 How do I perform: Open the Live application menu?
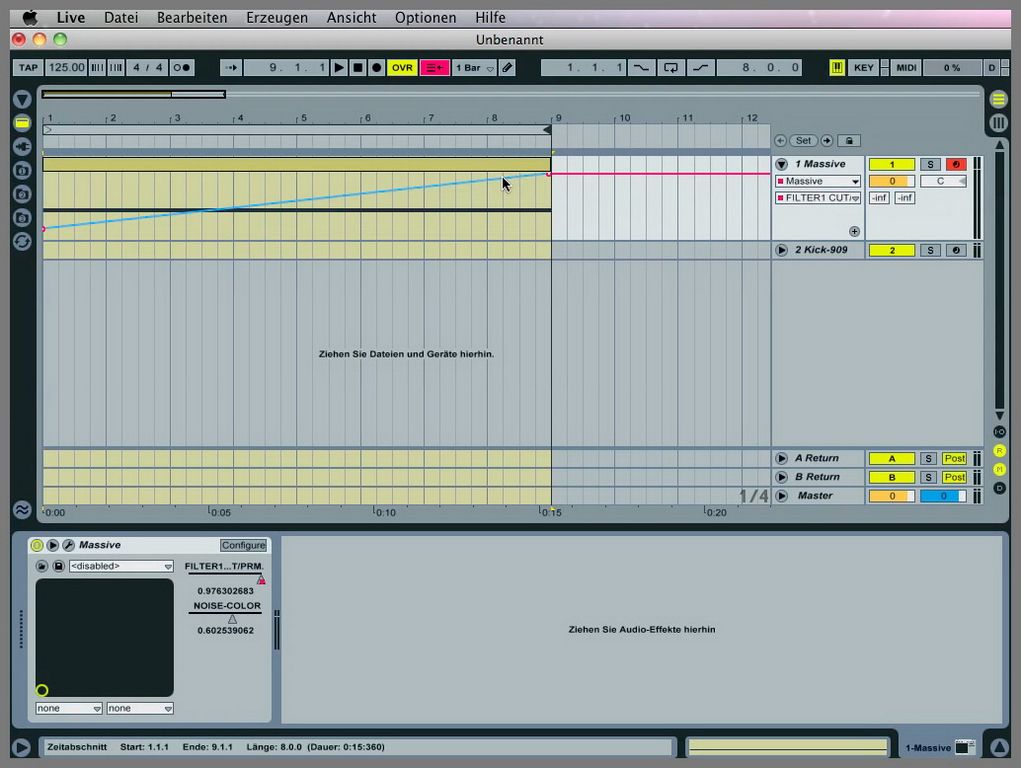(70, 18)
